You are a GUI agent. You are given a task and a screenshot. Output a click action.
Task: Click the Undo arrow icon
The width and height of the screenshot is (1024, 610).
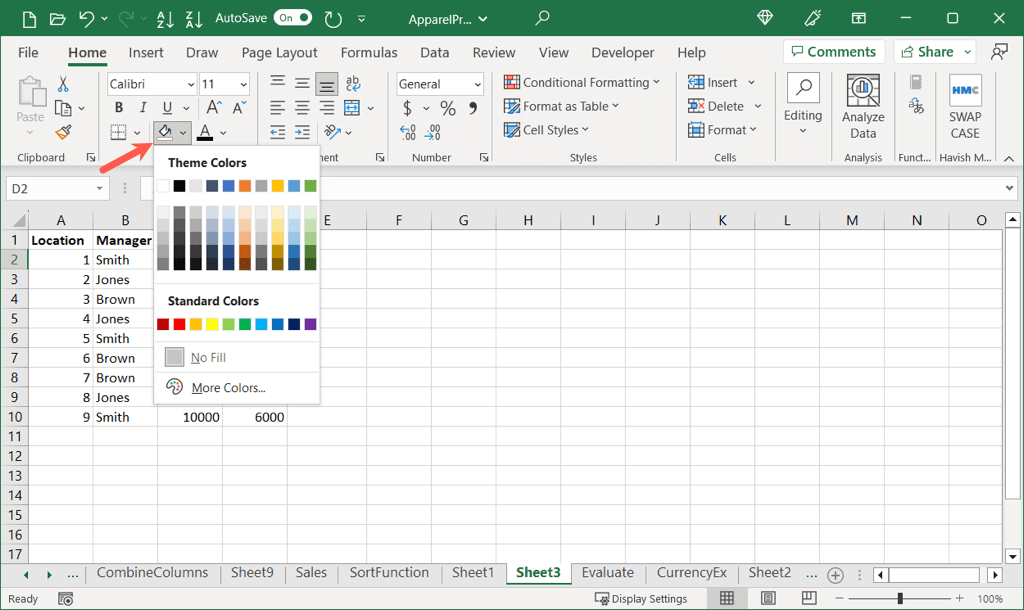click(87, 18)
